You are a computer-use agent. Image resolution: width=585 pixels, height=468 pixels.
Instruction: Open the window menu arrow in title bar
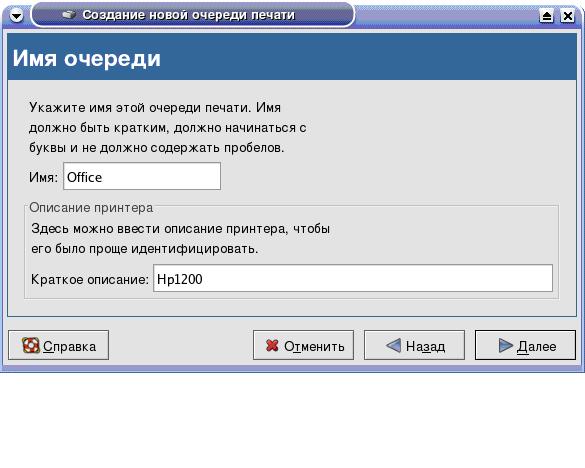[x=16, y=16]
